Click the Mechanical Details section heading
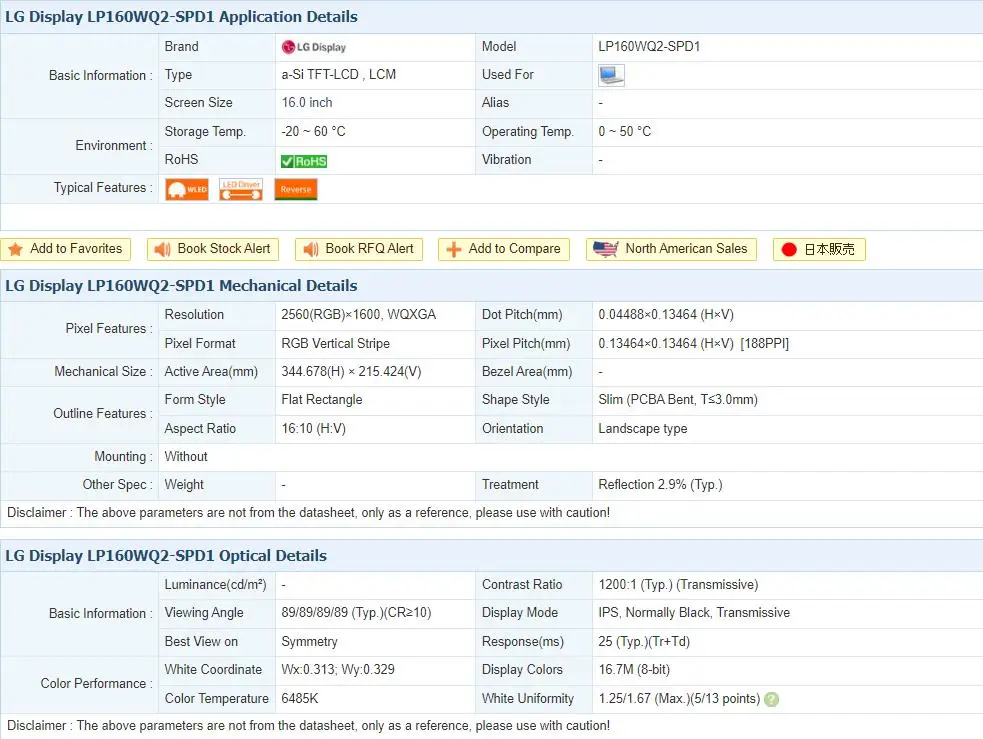This screenshot has width=983, height=739. [x=181, y=286]
